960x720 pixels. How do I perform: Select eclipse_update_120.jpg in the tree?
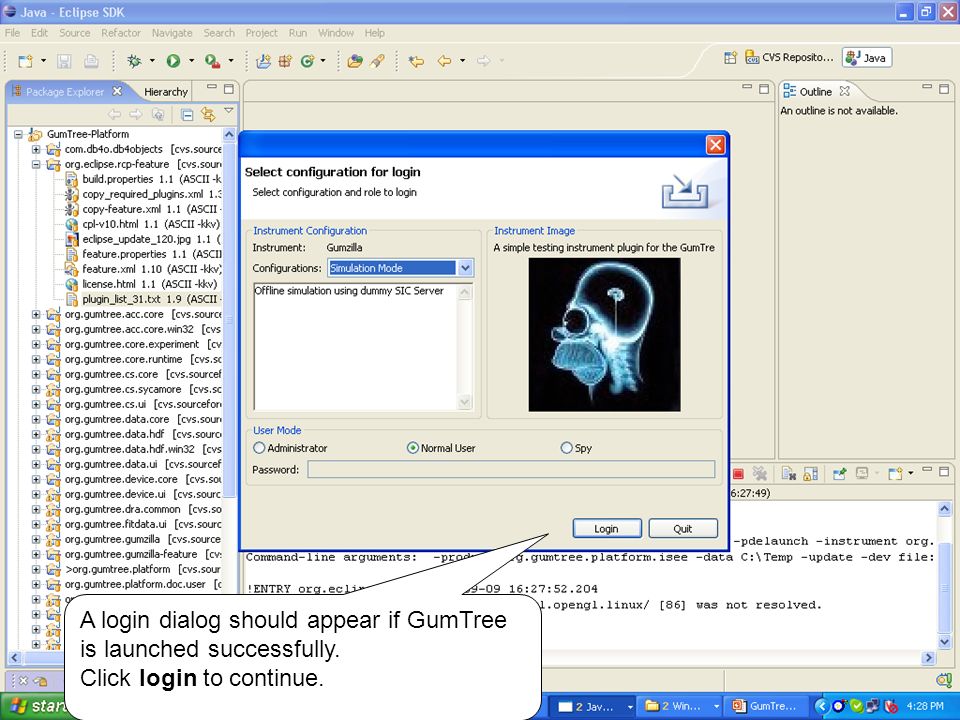point(144,239)
